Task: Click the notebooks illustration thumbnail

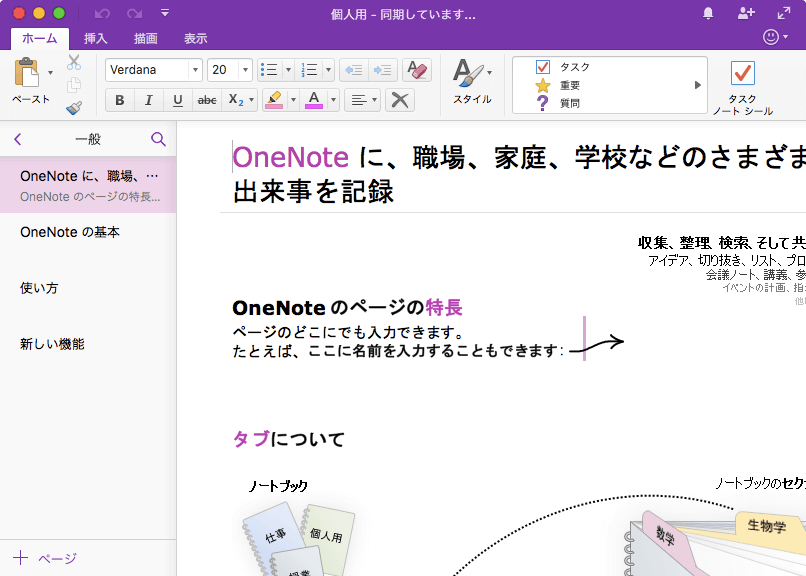Action: [299, 540]
